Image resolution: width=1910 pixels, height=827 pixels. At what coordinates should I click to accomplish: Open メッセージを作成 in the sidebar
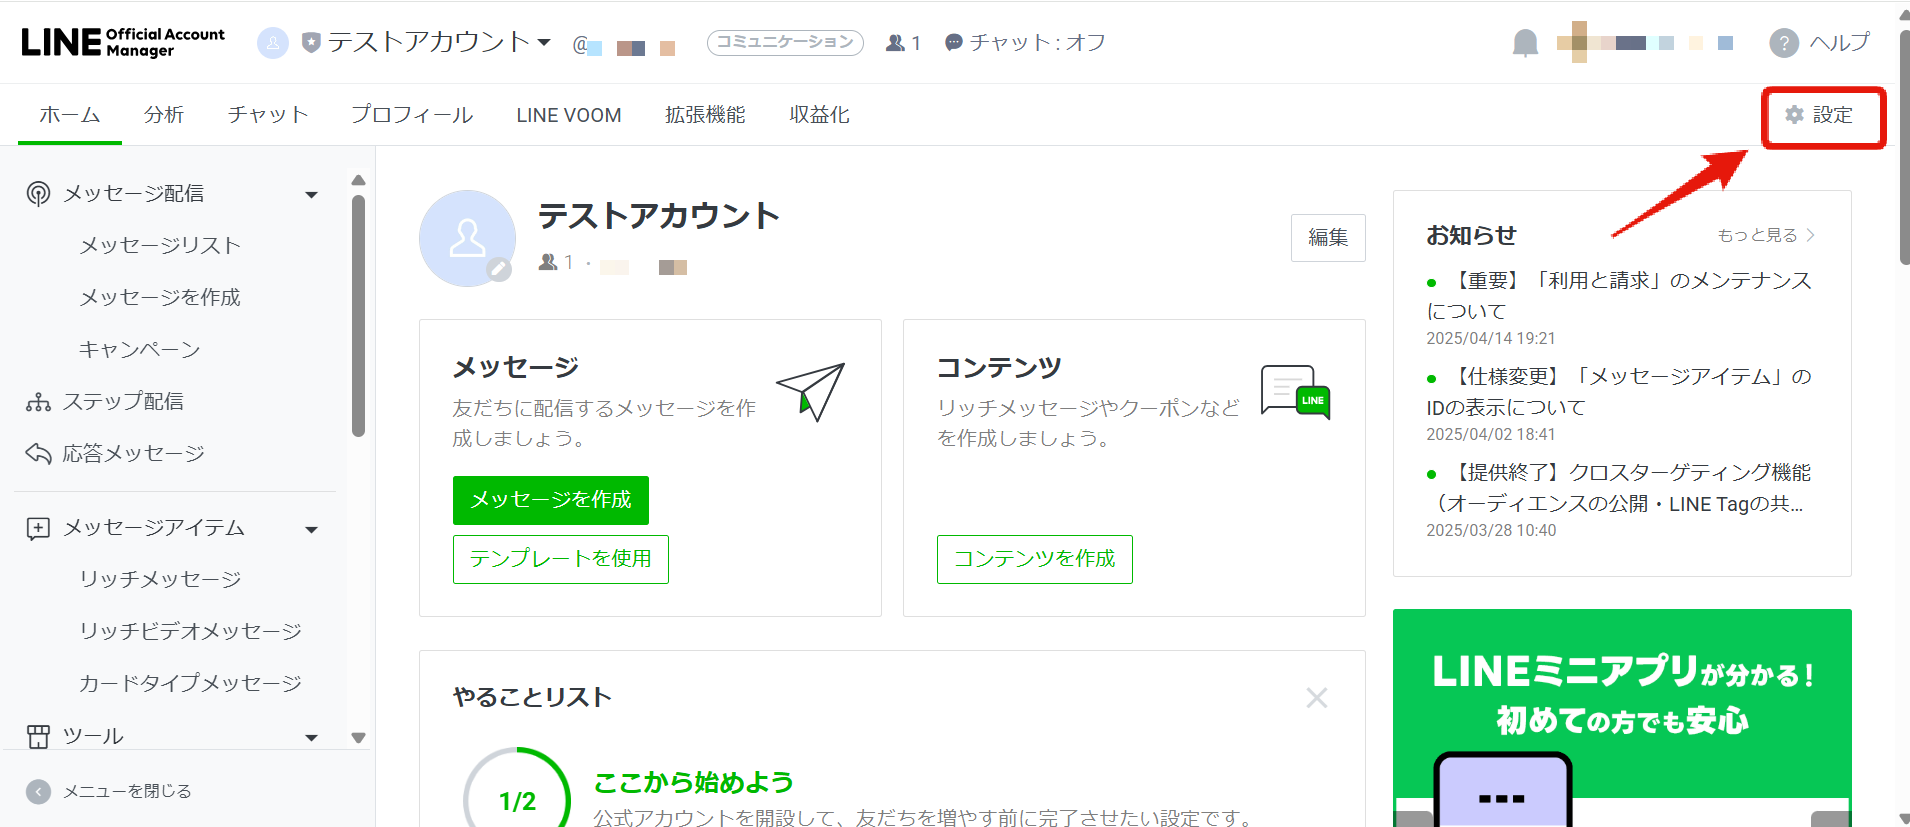[160, 298]
